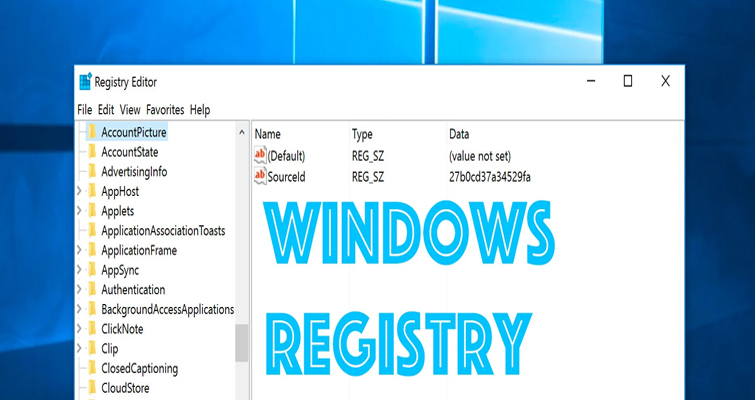Close the Registry Editor window
The height and width of the screenshot is (400, 755).
[665, 81]
